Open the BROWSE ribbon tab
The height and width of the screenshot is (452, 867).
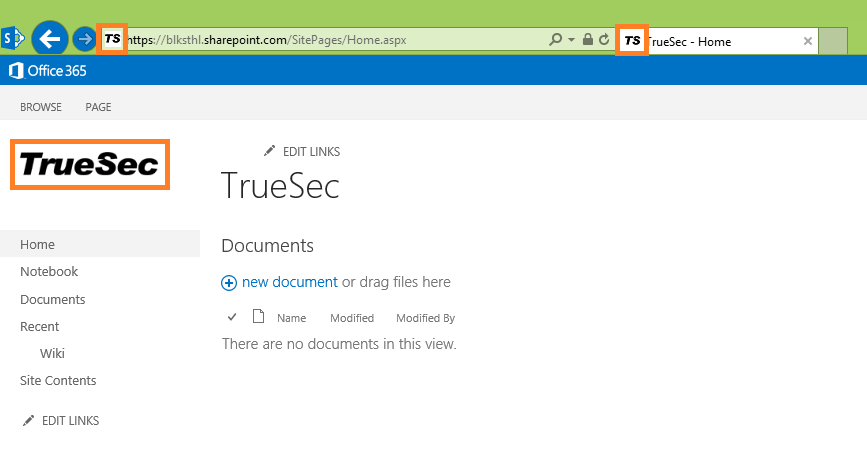41,107
